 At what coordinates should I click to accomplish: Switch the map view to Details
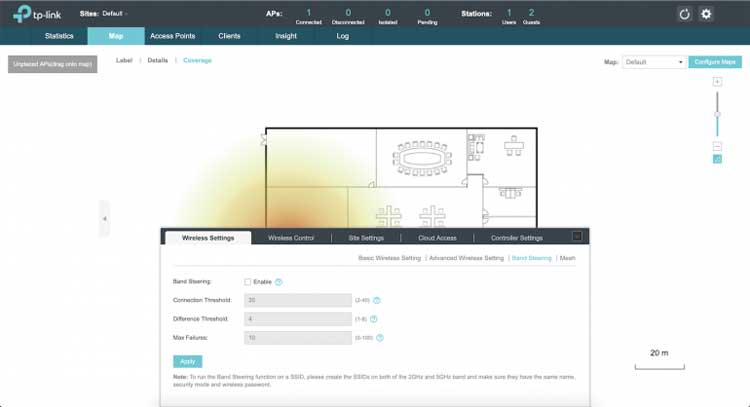pos(158,61)
